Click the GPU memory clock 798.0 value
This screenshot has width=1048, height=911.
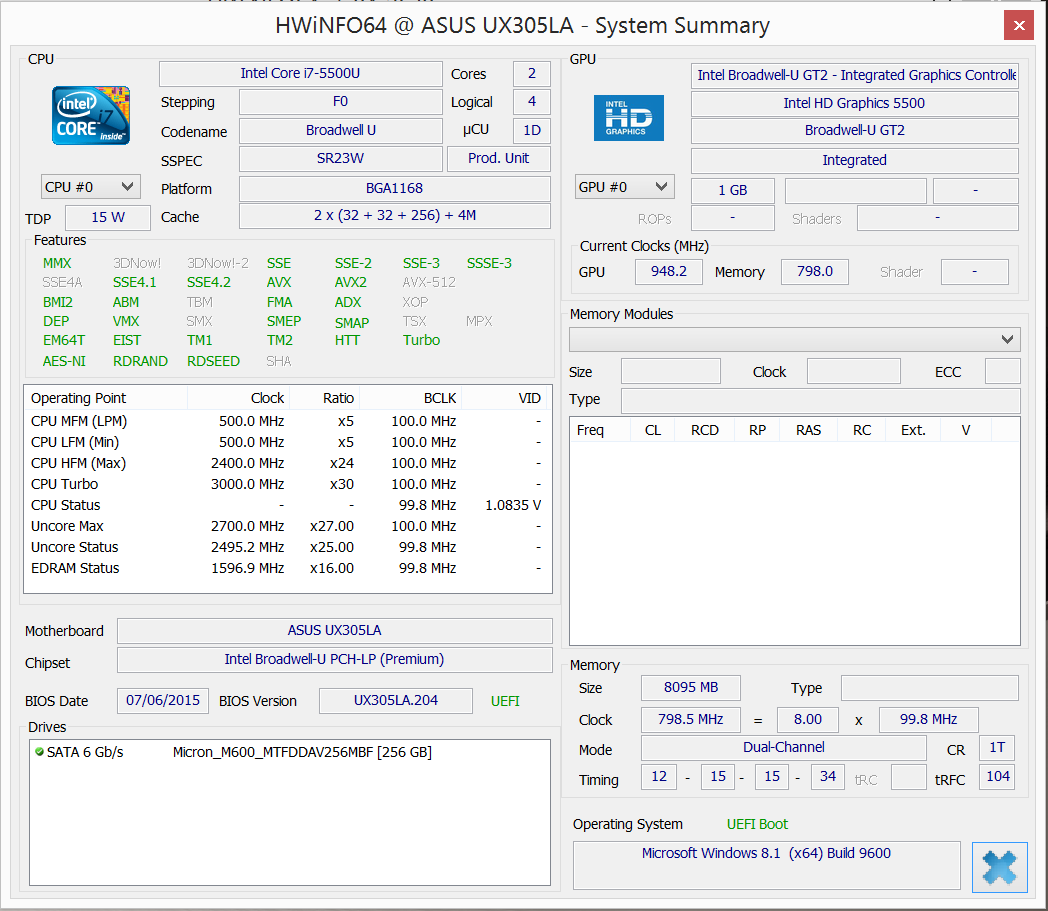pos(815,271)
